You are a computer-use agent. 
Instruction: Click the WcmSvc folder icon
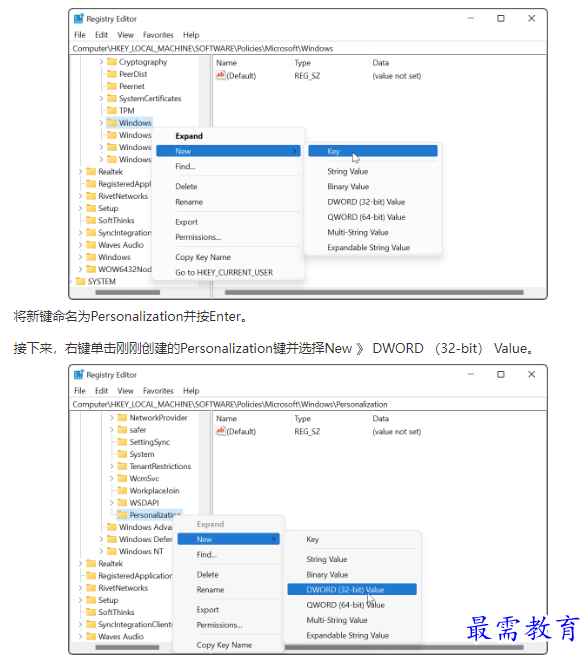click(122, 479)
